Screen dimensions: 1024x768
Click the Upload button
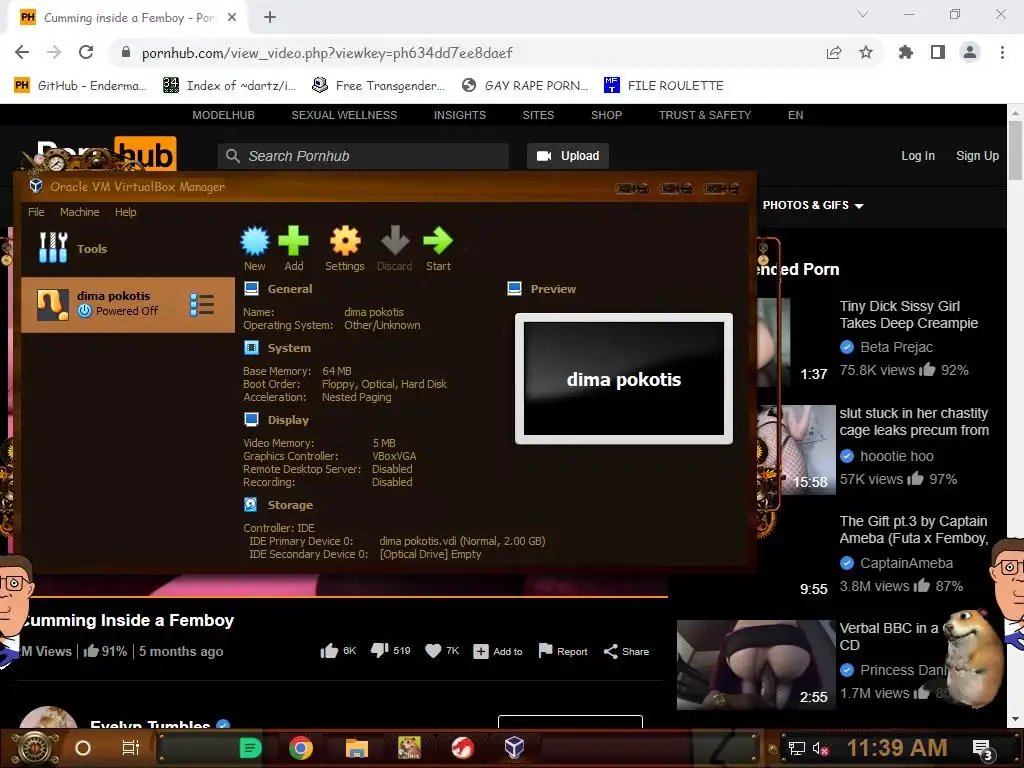[568, 156]
